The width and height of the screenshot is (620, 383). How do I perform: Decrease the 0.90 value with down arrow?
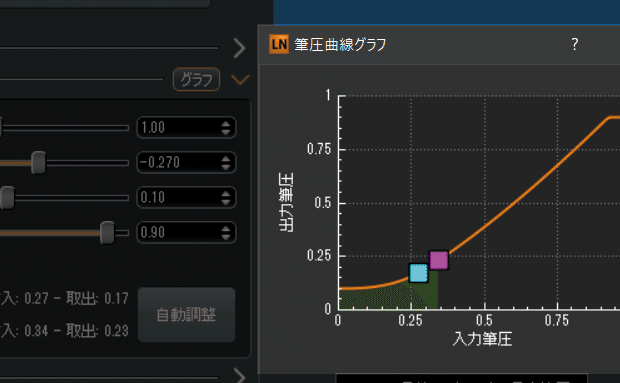pos(226,236)
